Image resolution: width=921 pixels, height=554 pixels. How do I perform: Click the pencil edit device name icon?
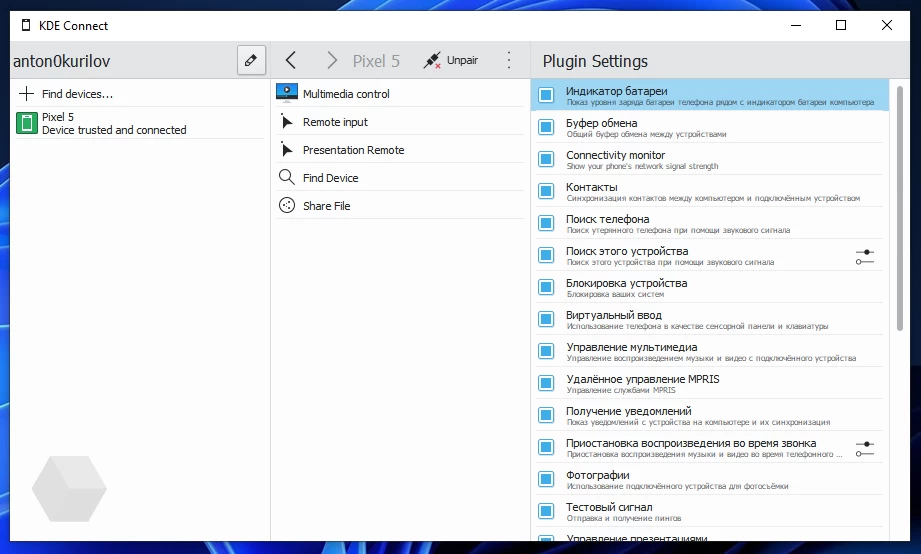point(251,60)
